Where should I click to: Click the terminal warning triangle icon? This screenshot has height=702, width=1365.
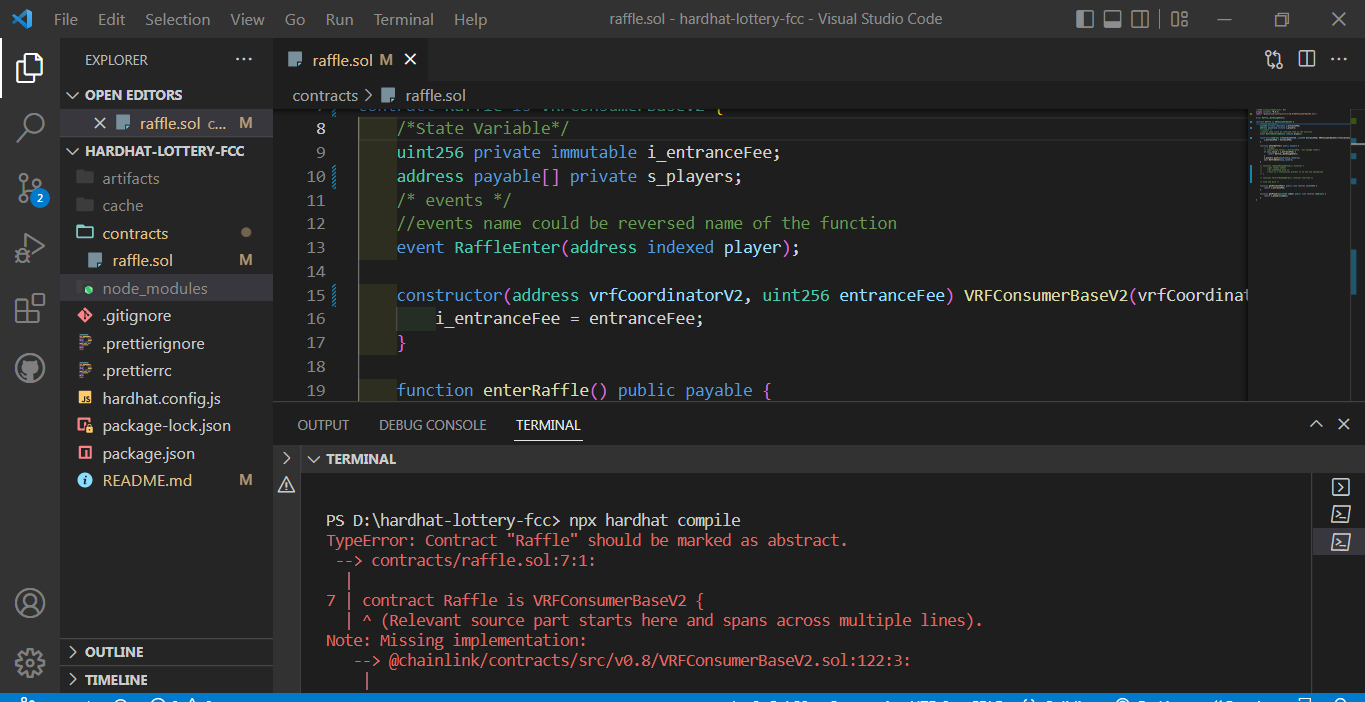point(287,485)
